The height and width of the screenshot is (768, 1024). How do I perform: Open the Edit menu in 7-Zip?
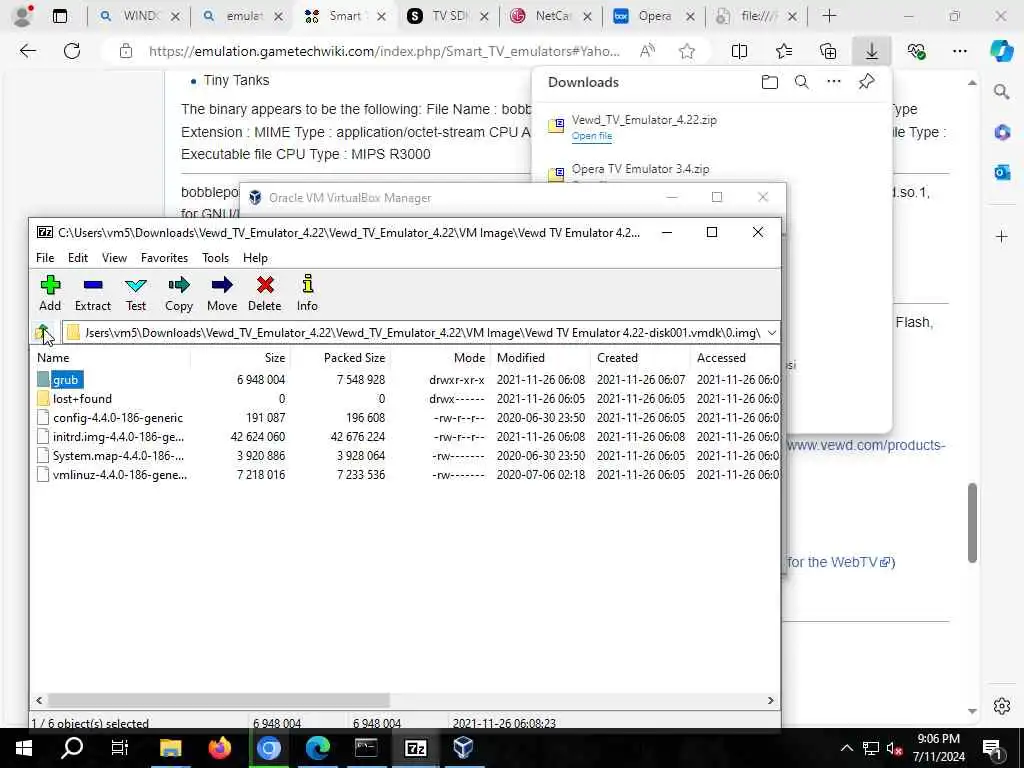[78, 258]
